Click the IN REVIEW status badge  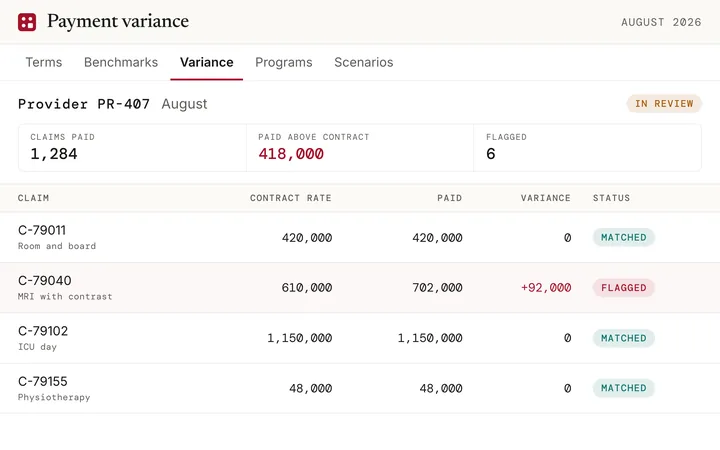[664, 104]
